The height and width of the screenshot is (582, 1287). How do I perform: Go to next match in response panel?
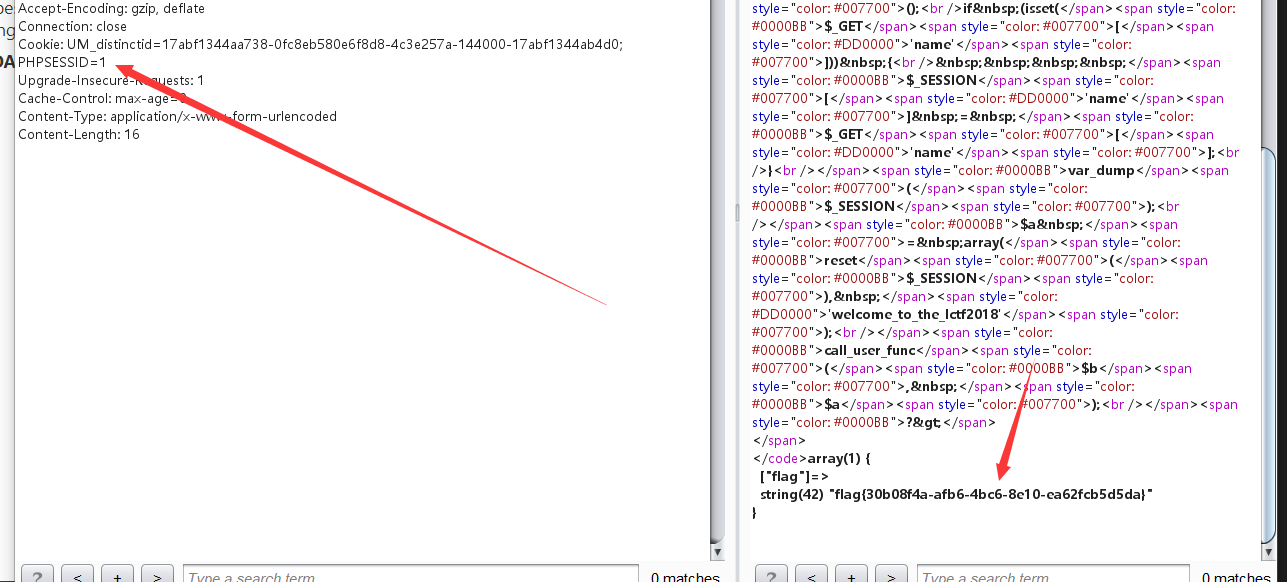[x=891, y=576]
